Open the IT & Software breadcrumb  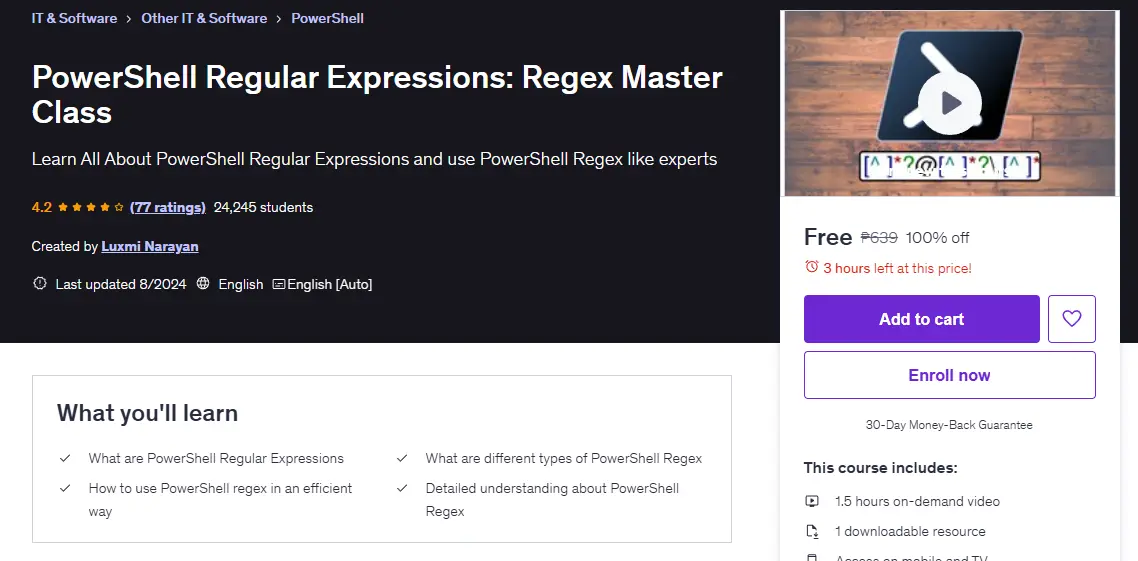tap(74, 18)
